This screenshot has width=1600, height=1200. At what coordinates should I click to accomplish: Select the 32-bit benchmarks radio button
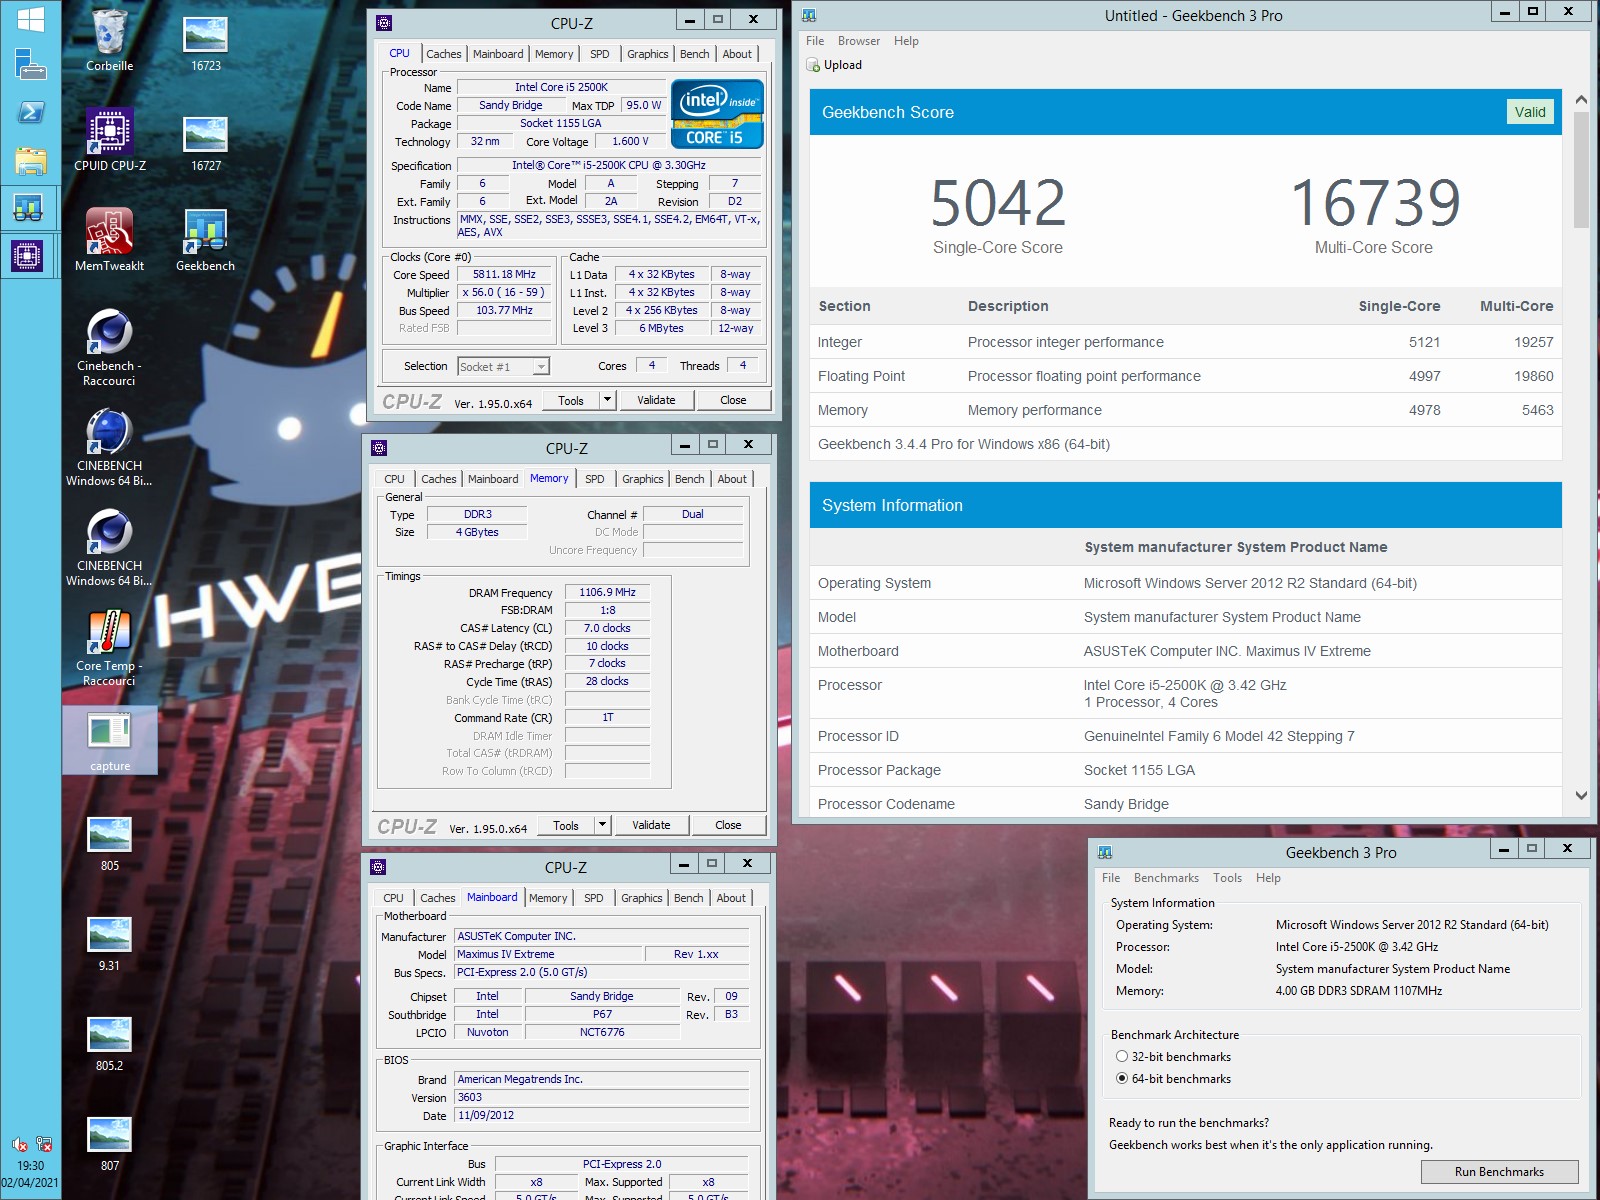click(x=1122, y=1057)
